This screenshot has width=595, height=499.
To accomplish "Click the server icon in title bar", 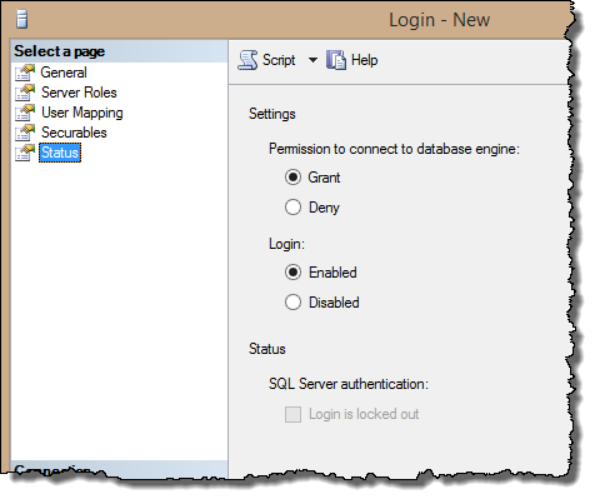I will (x=22, y=20).
